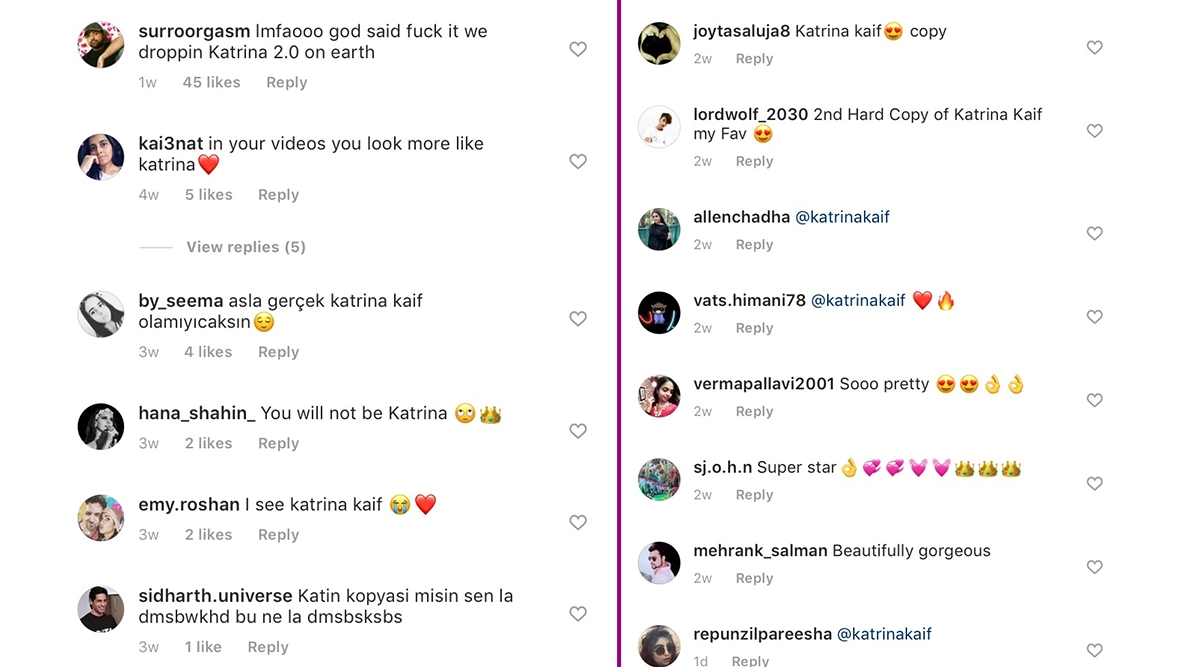Toggle like on mehrank_salman's comment
Image resolution: width=1200 pixels, height=667 pixels.
click(x=1095, y=567)
